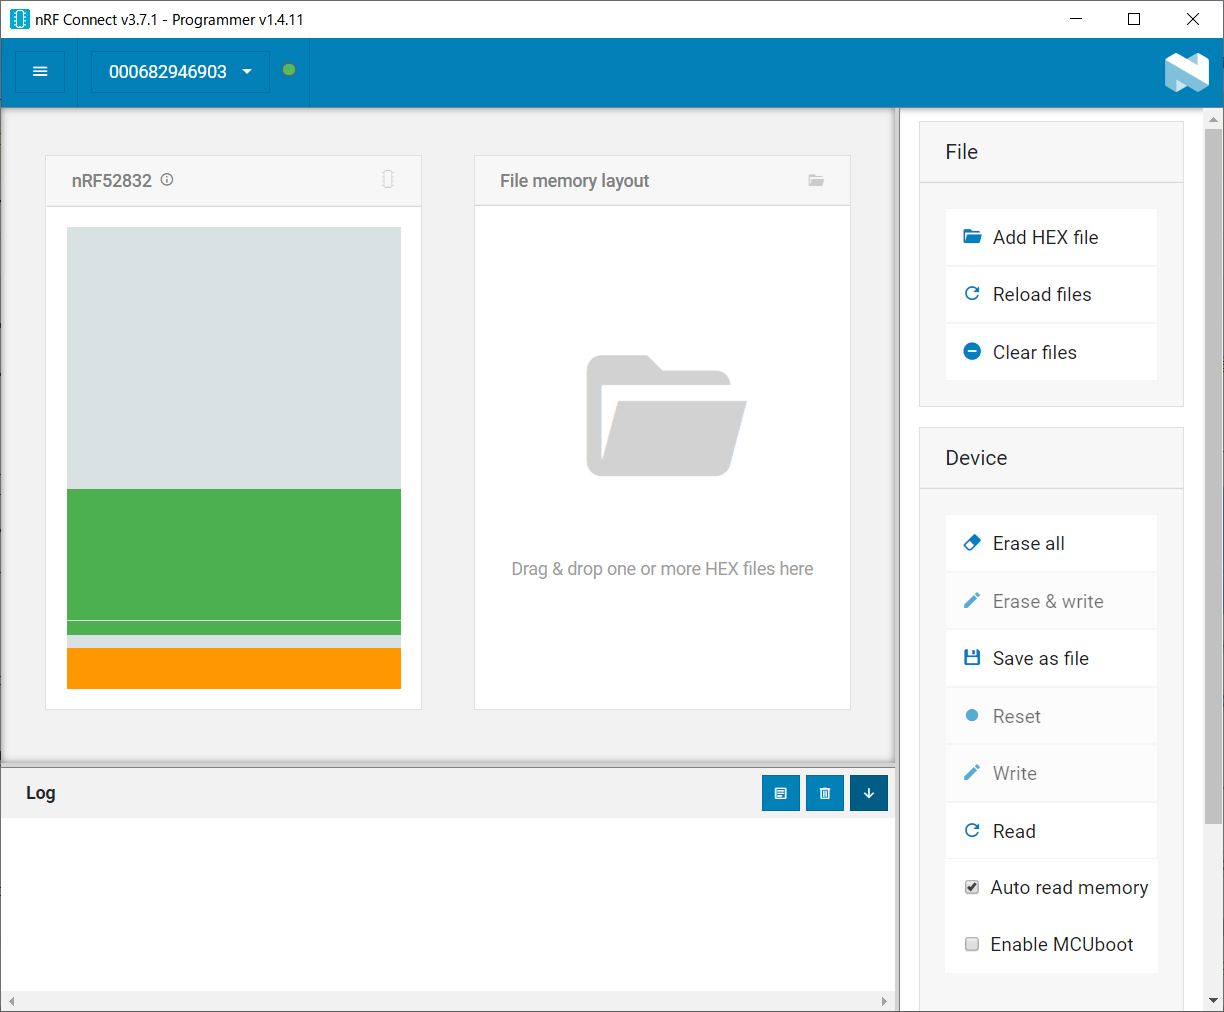Click the Write button

[1051, 773]
